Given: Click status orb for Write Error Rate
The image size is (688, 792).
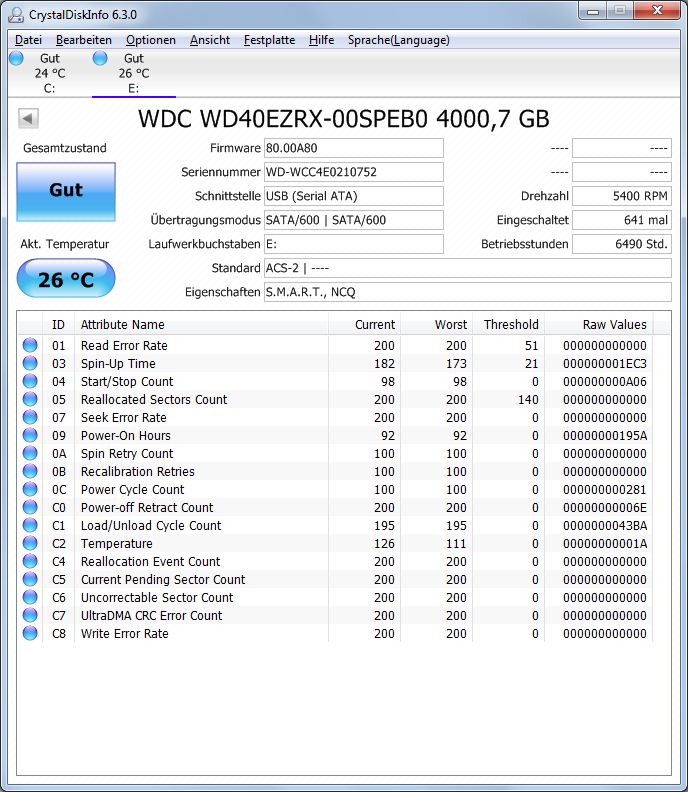Looking at the screenshot, I should [30, 633].
